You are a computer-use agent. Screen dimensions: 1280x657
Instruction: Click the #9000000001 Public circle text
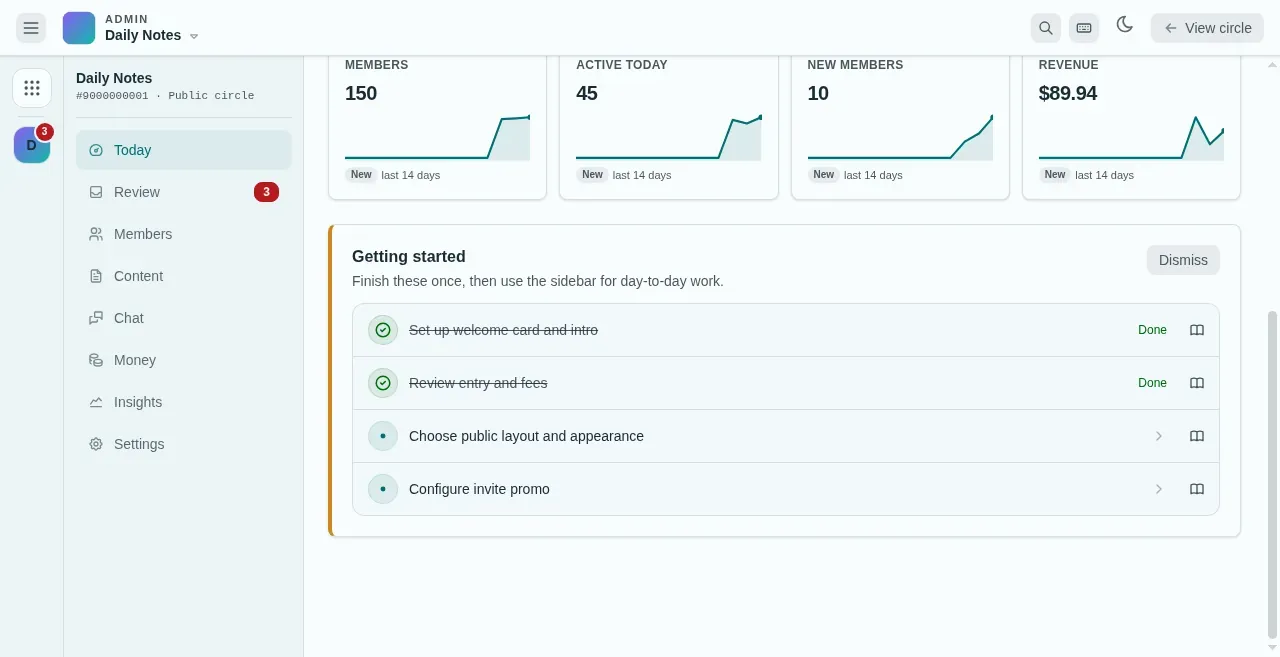165,96
